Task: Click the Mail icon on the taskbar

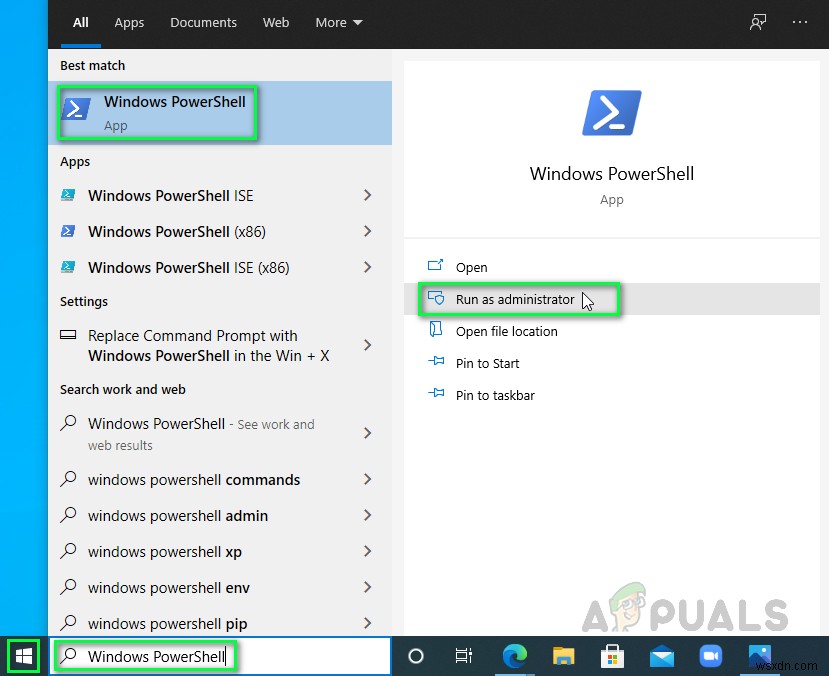Action: [661, 657]
